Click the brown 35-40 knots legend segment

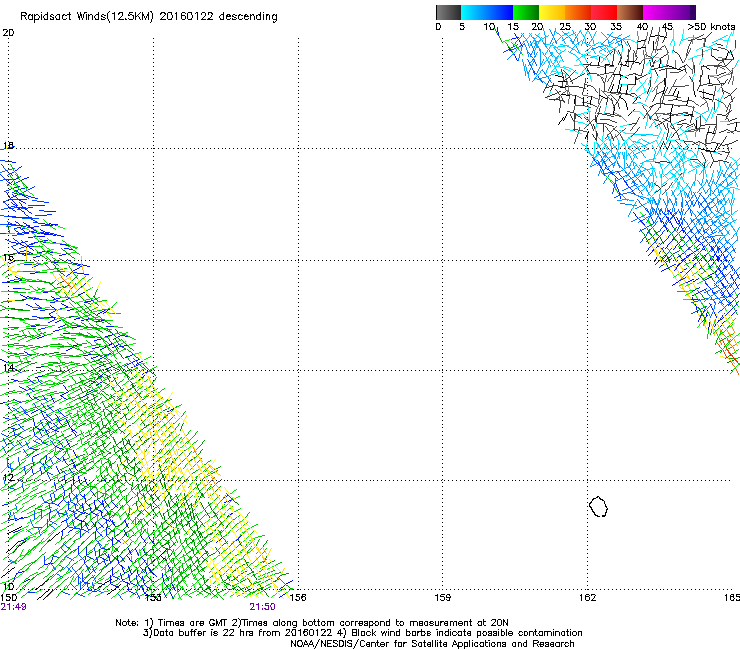tap(630, 12)
